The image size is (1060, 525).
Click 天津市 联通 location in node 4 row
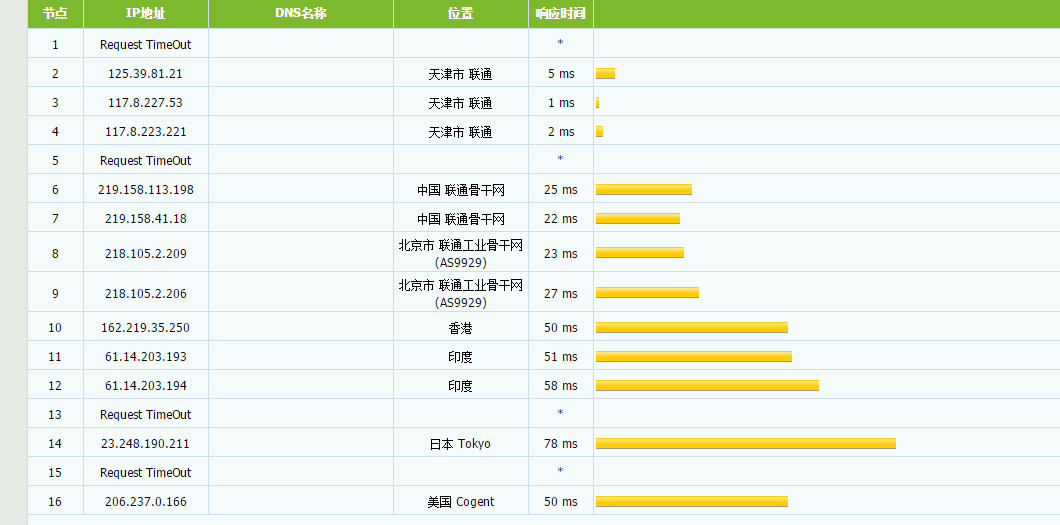click(460, 132)
